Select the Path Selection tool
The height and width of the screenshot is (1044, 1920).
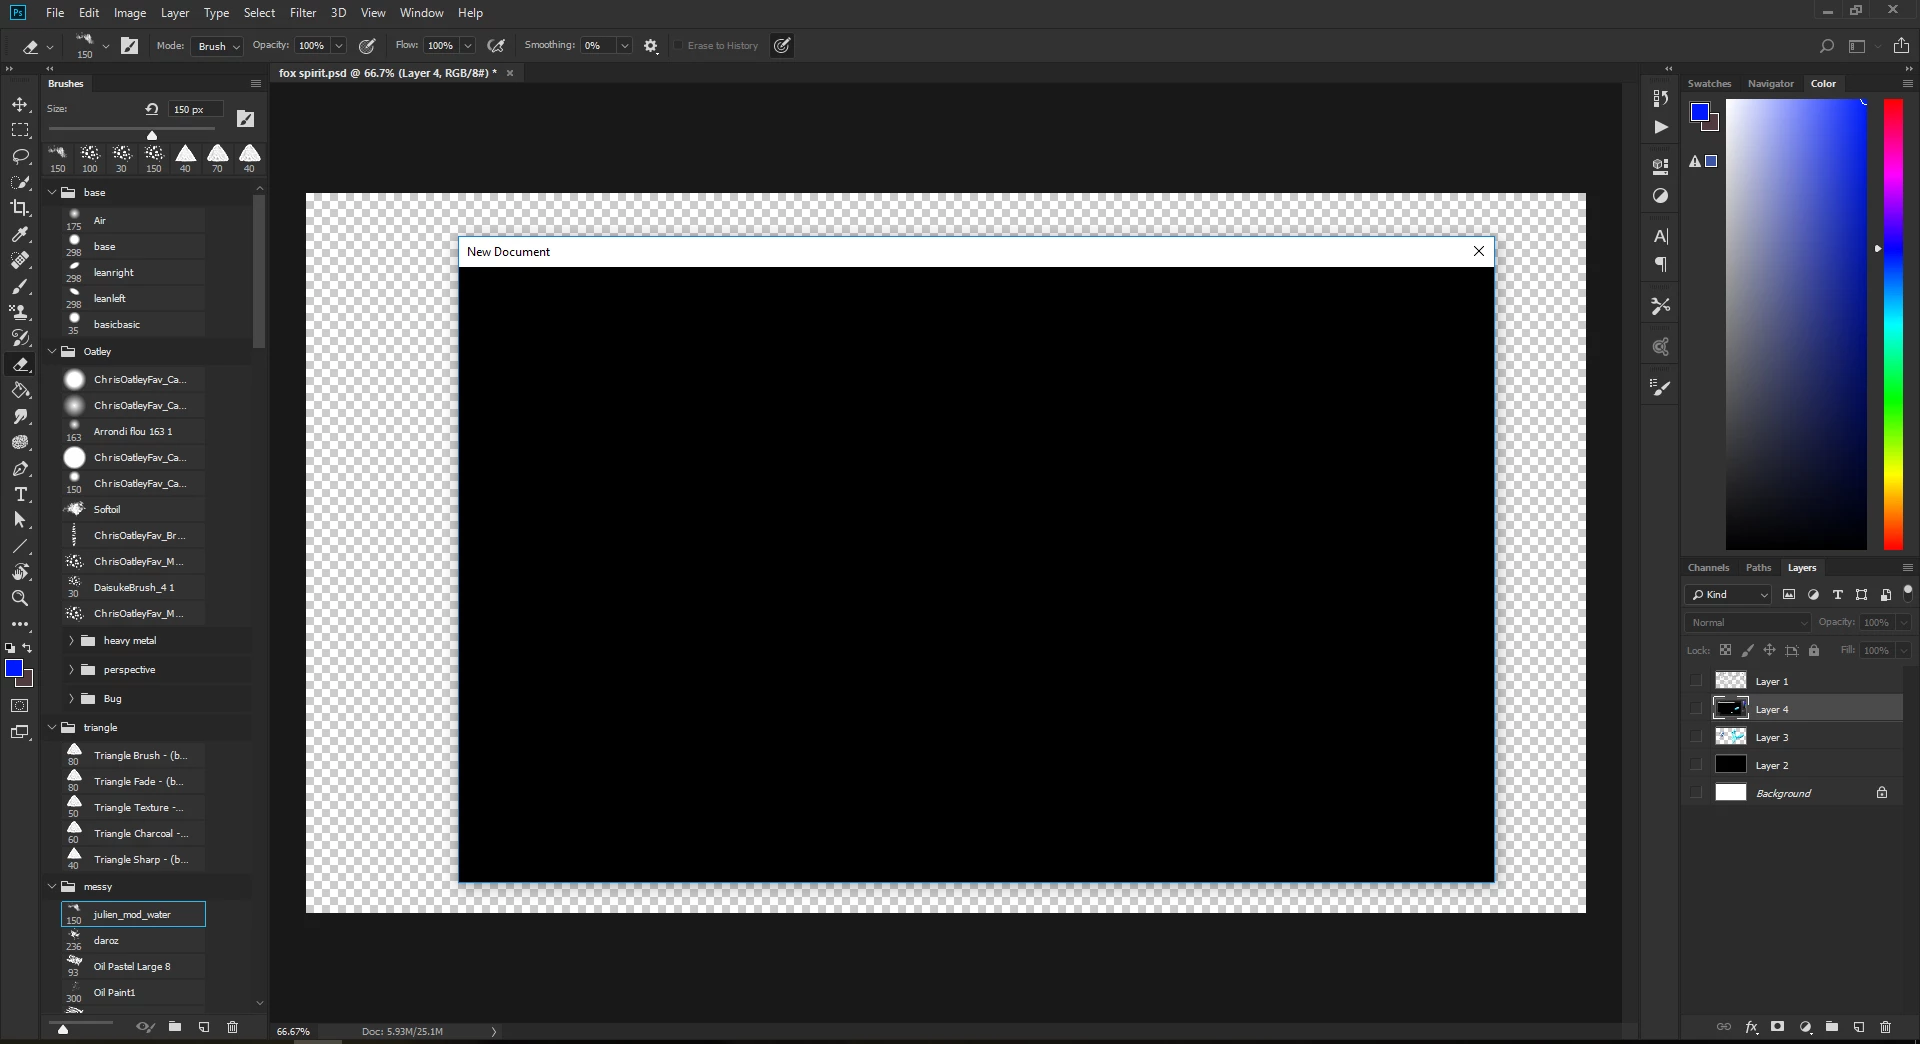pyautogui.click(x=20, y=520)
